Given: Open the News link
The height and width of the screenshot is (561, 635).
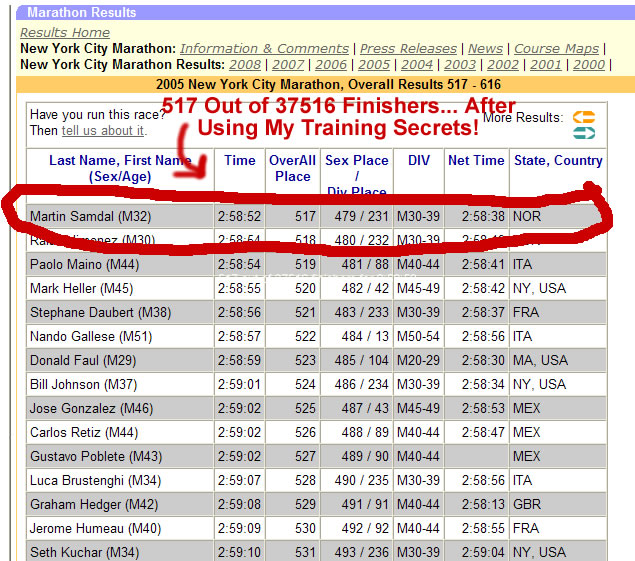Looking at the screenshot, I should (x=485, y=49).
